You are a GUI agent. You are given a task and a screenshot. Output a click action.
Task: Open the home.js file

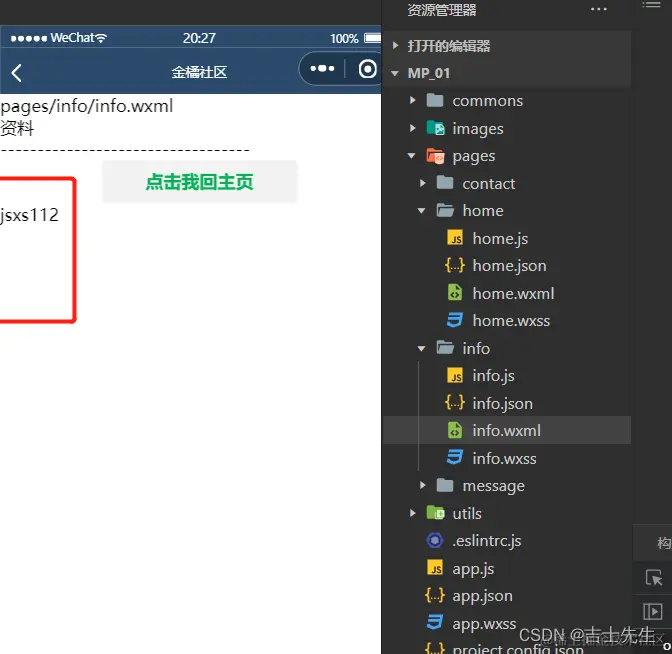click(500, 239)
